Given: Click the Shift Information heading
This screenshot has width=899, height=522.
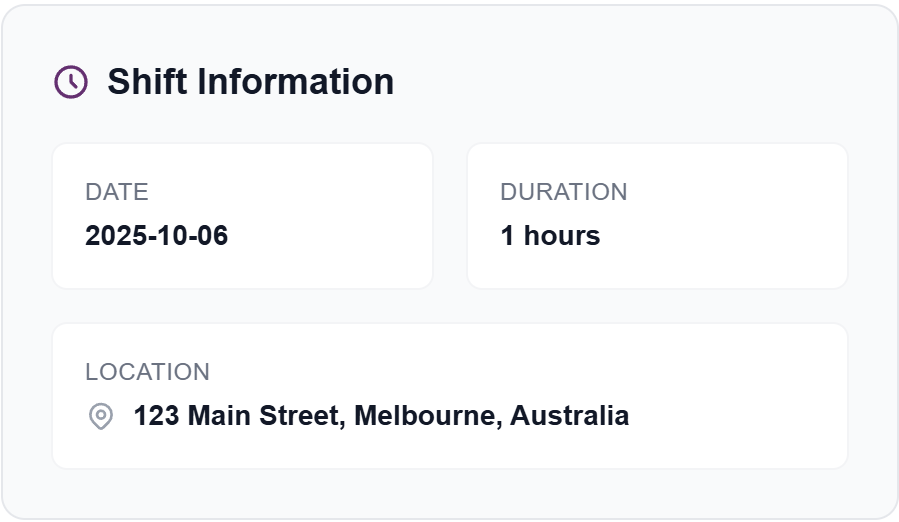Looking at the screenshot, I should (250, 82).
